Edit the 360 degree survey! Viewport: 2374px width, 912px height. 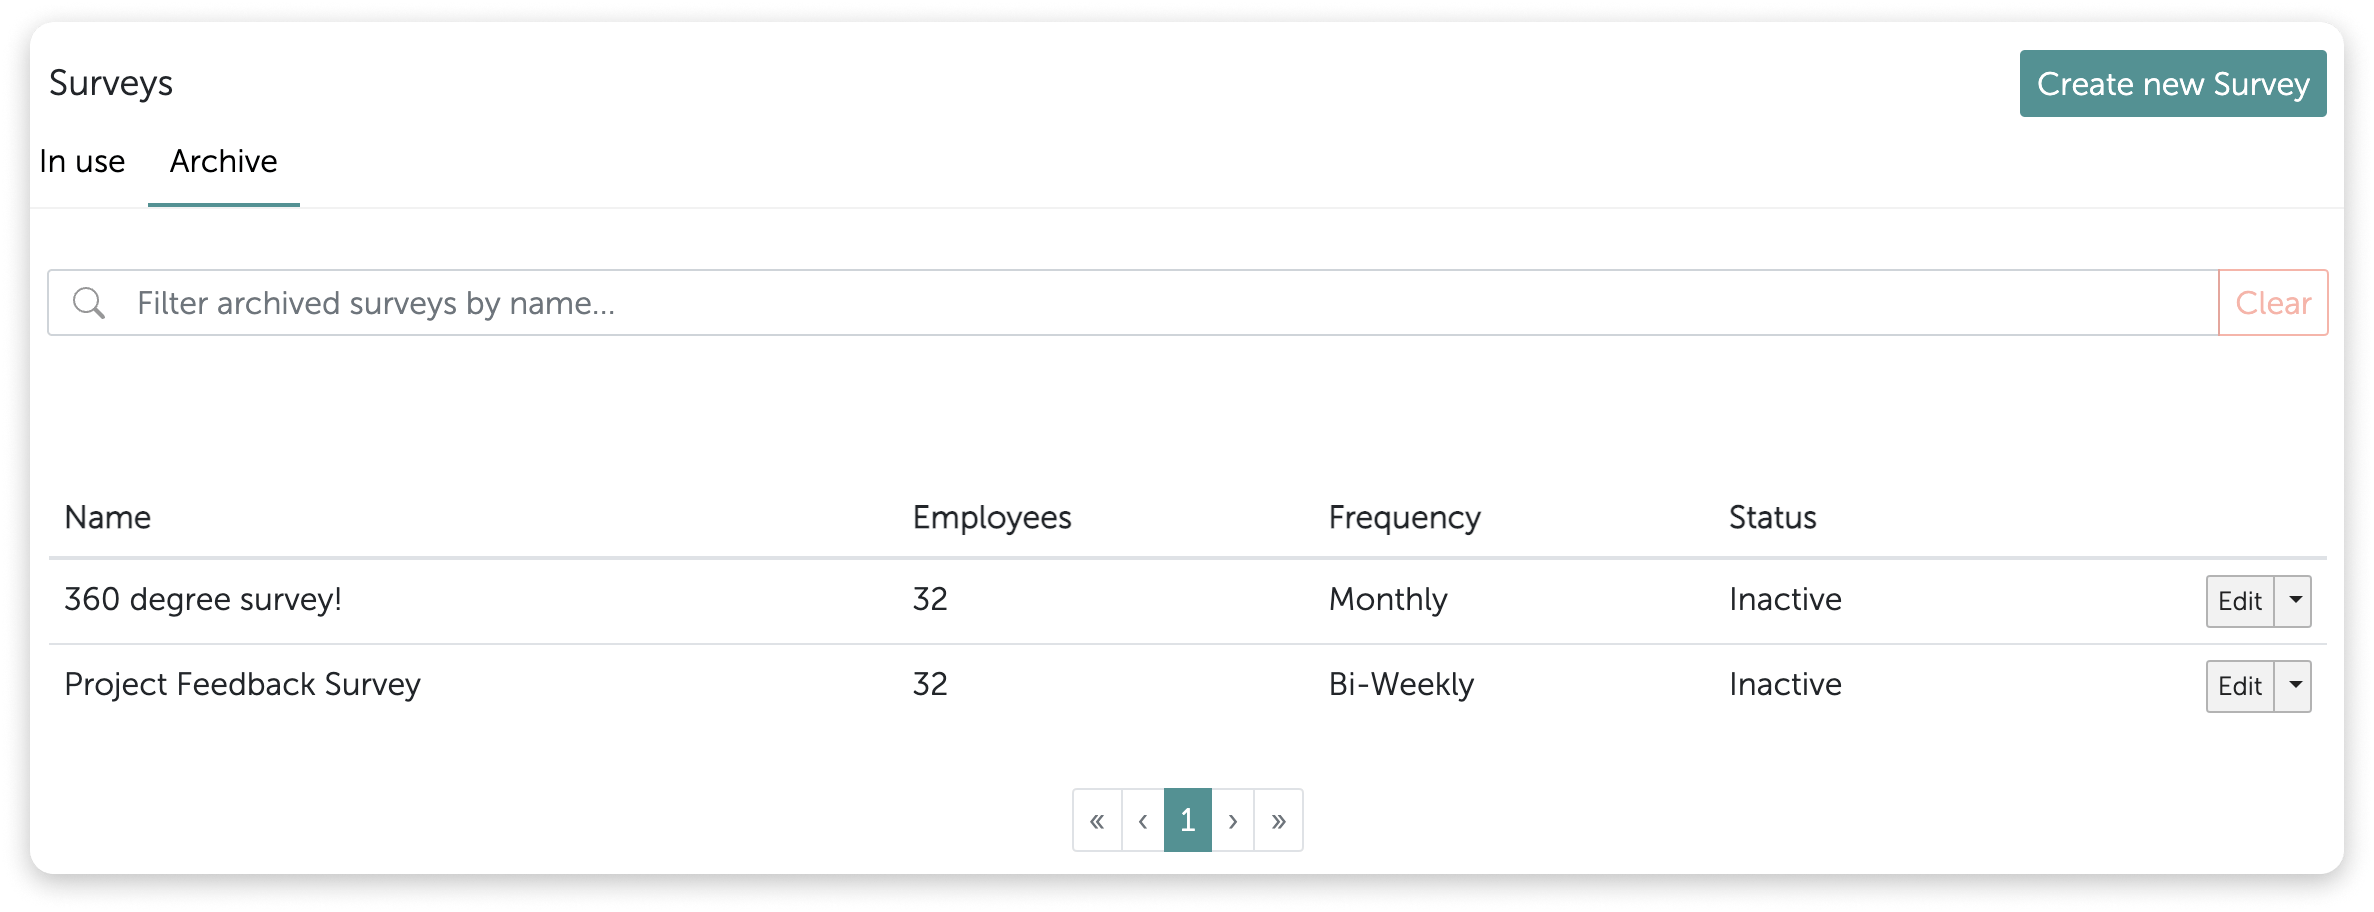(2240, 601)
